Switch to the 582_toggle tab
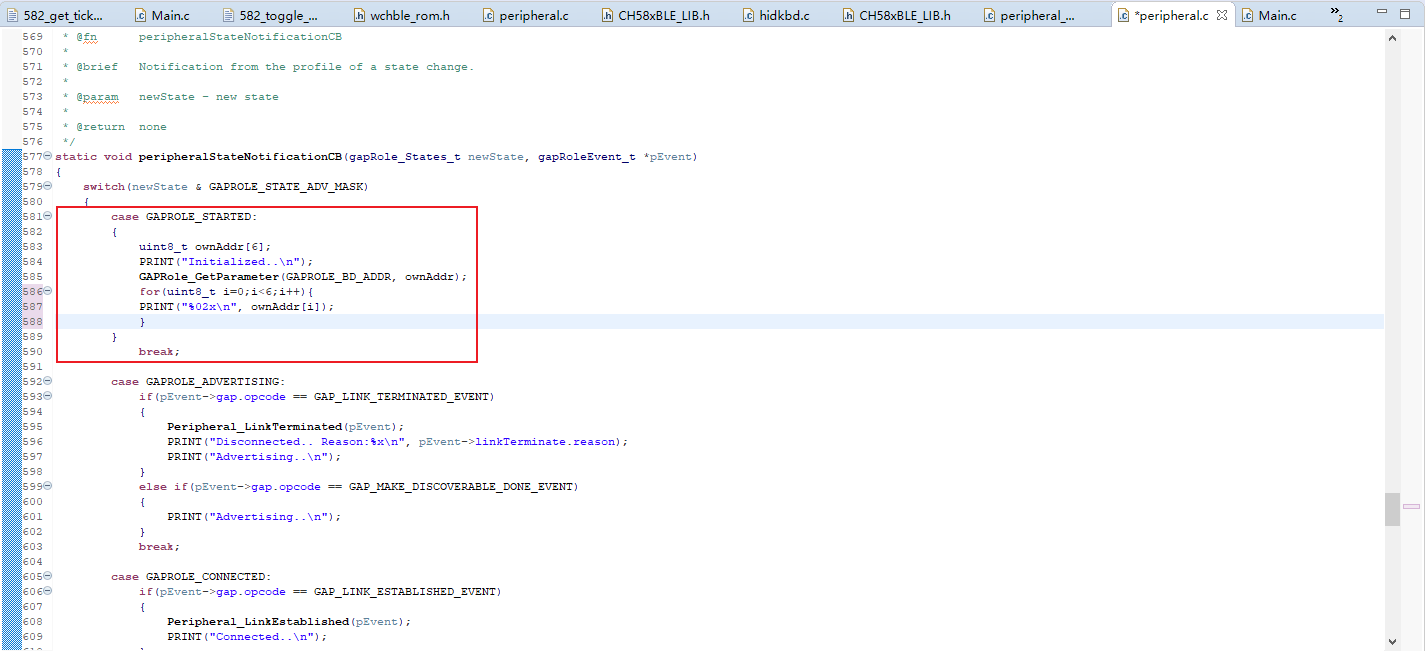 pyautogui.click(x=278, y=15)
